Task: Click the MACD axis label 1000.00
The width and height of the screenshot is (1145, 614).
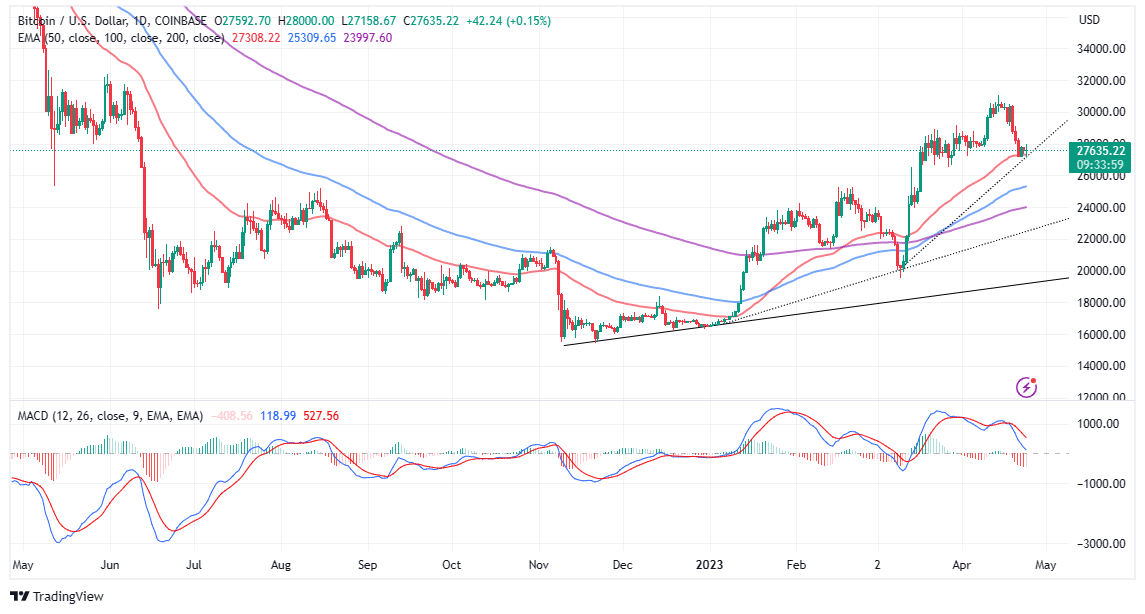Action: tap(1098, 423)
